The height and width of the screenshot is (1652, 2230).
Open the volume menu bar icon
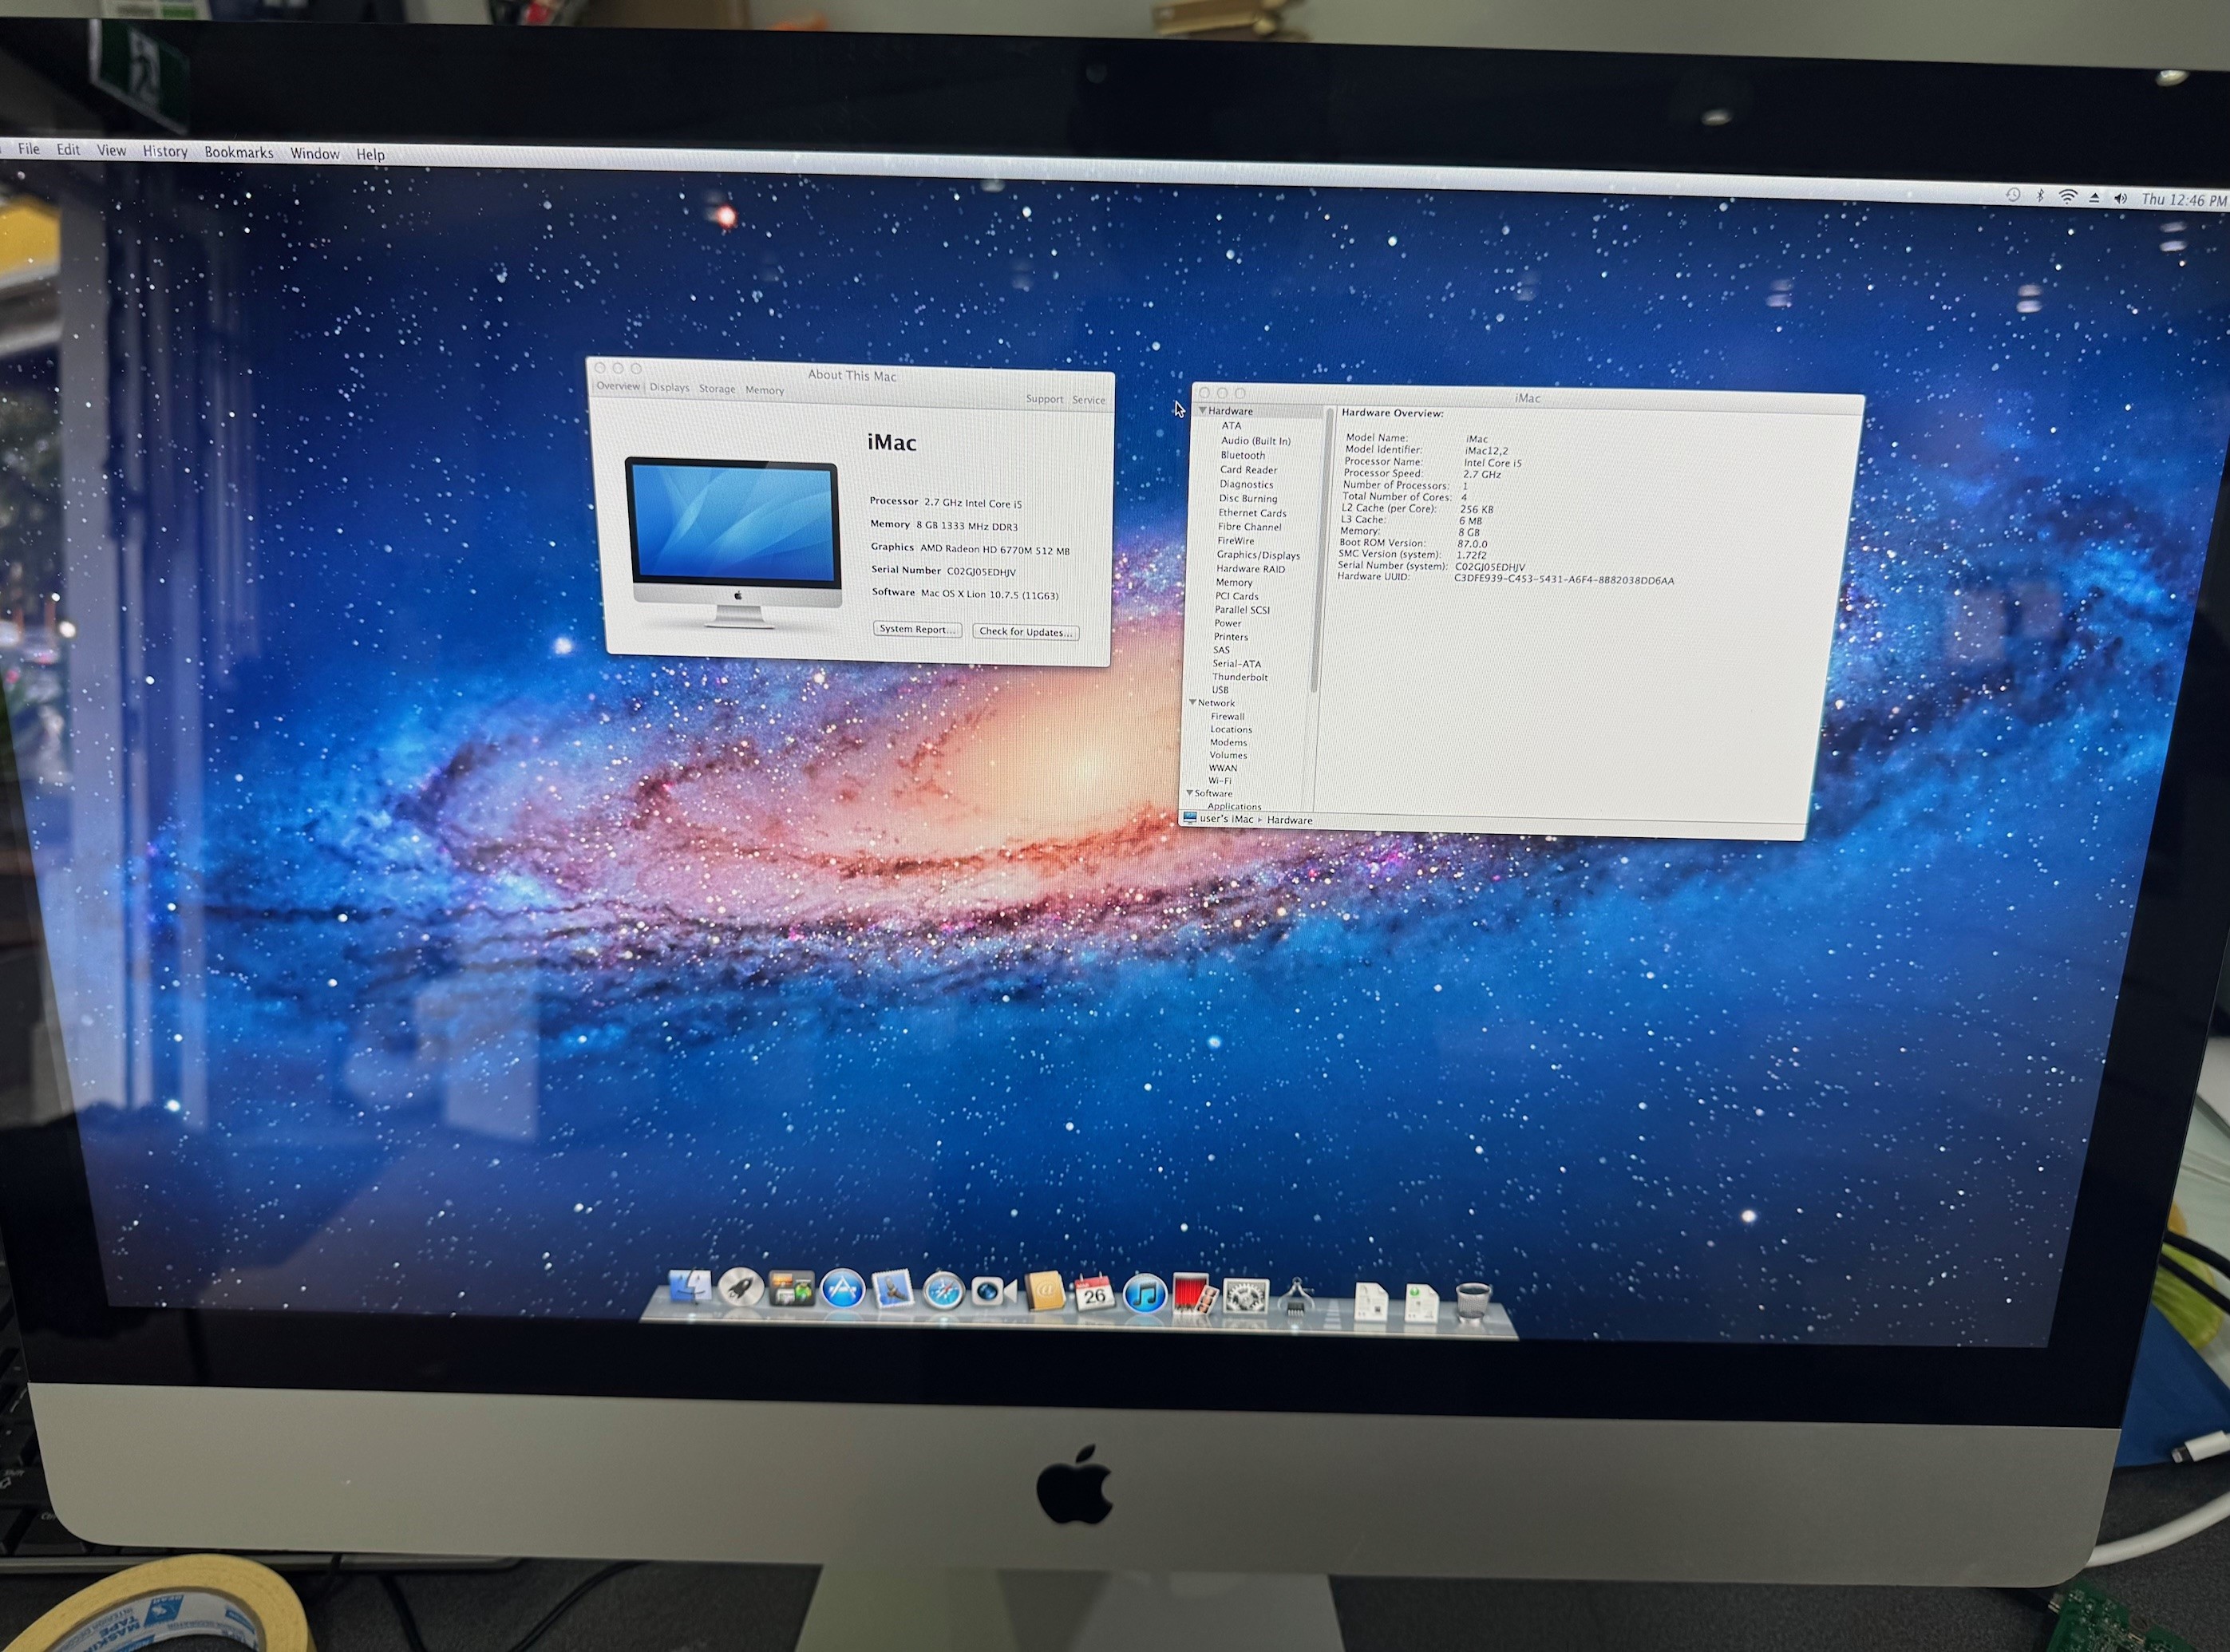[x=2120, y=198]
